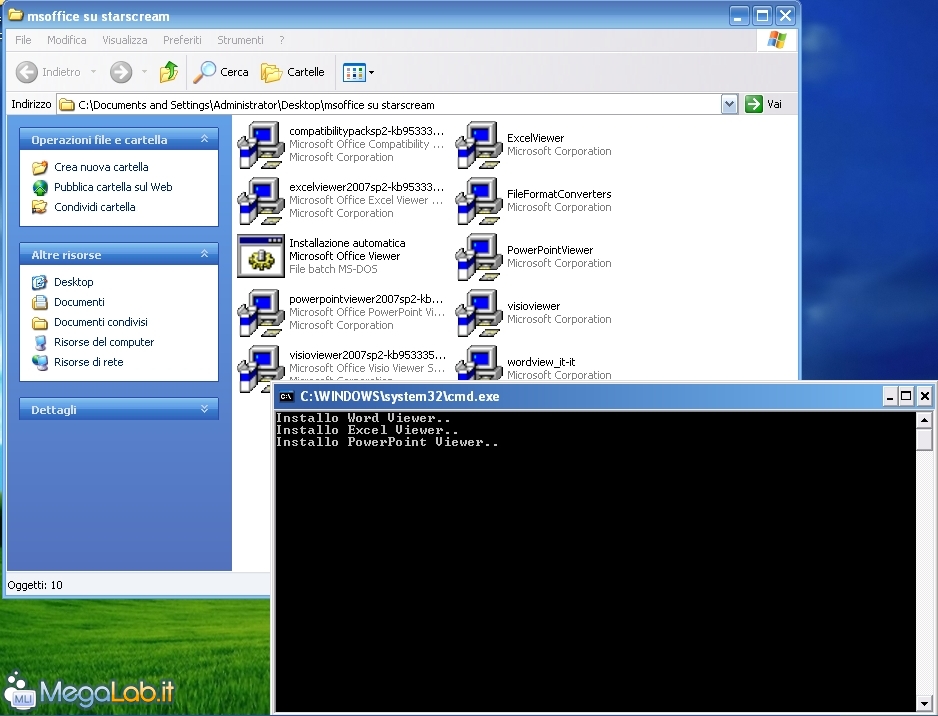Expand the Dettagli panel
Viewport: 938px width, 716px height.
[x=205, y=409]
